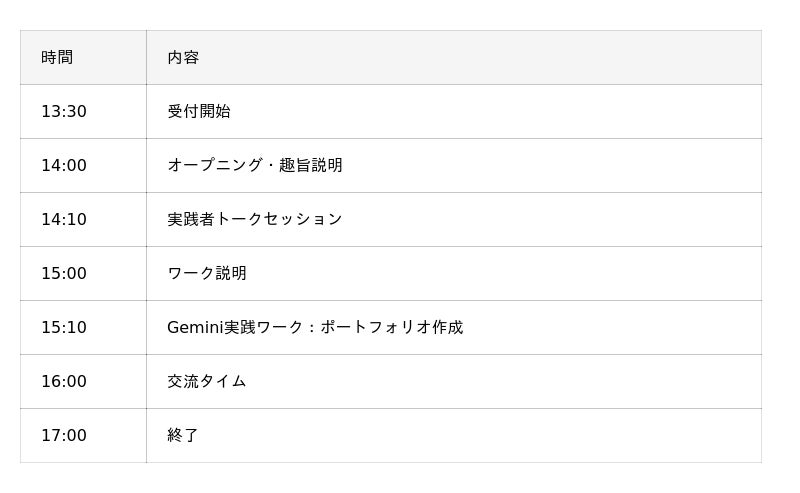Image resolution: width=800 pixels, height=493 pixels.
Task: Select the 13:30 time cell
Action: pyautogui.click(x=64, y=111)
